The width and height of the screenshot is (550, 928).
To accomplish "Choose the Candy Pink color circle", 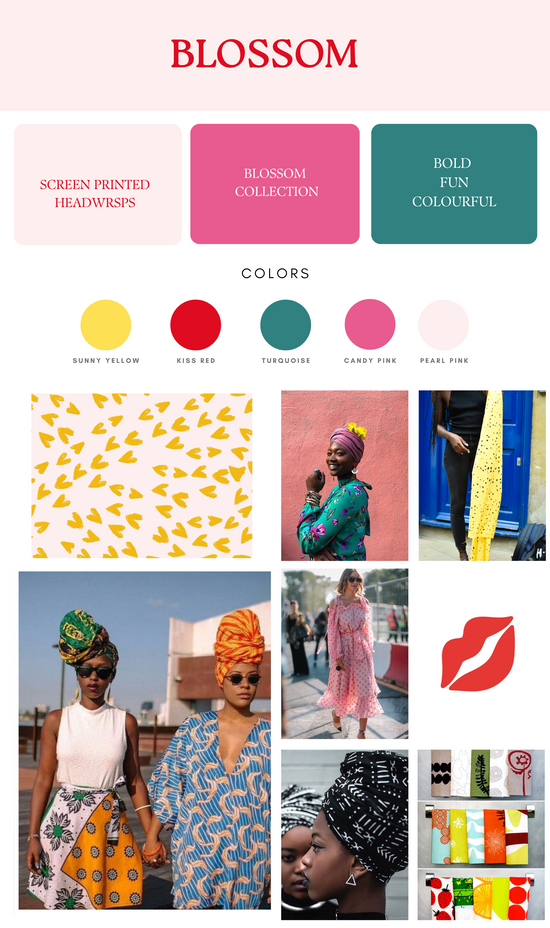I will click(370, 324).
